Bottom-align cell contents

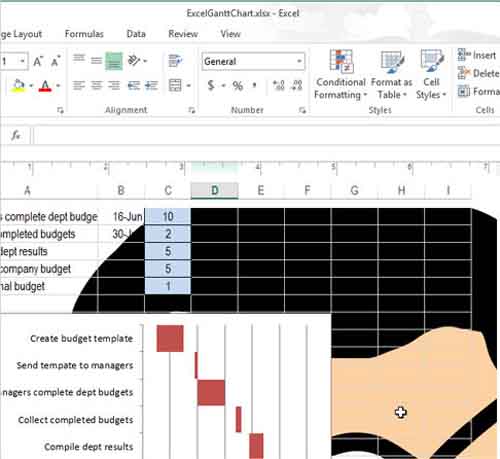114,61
